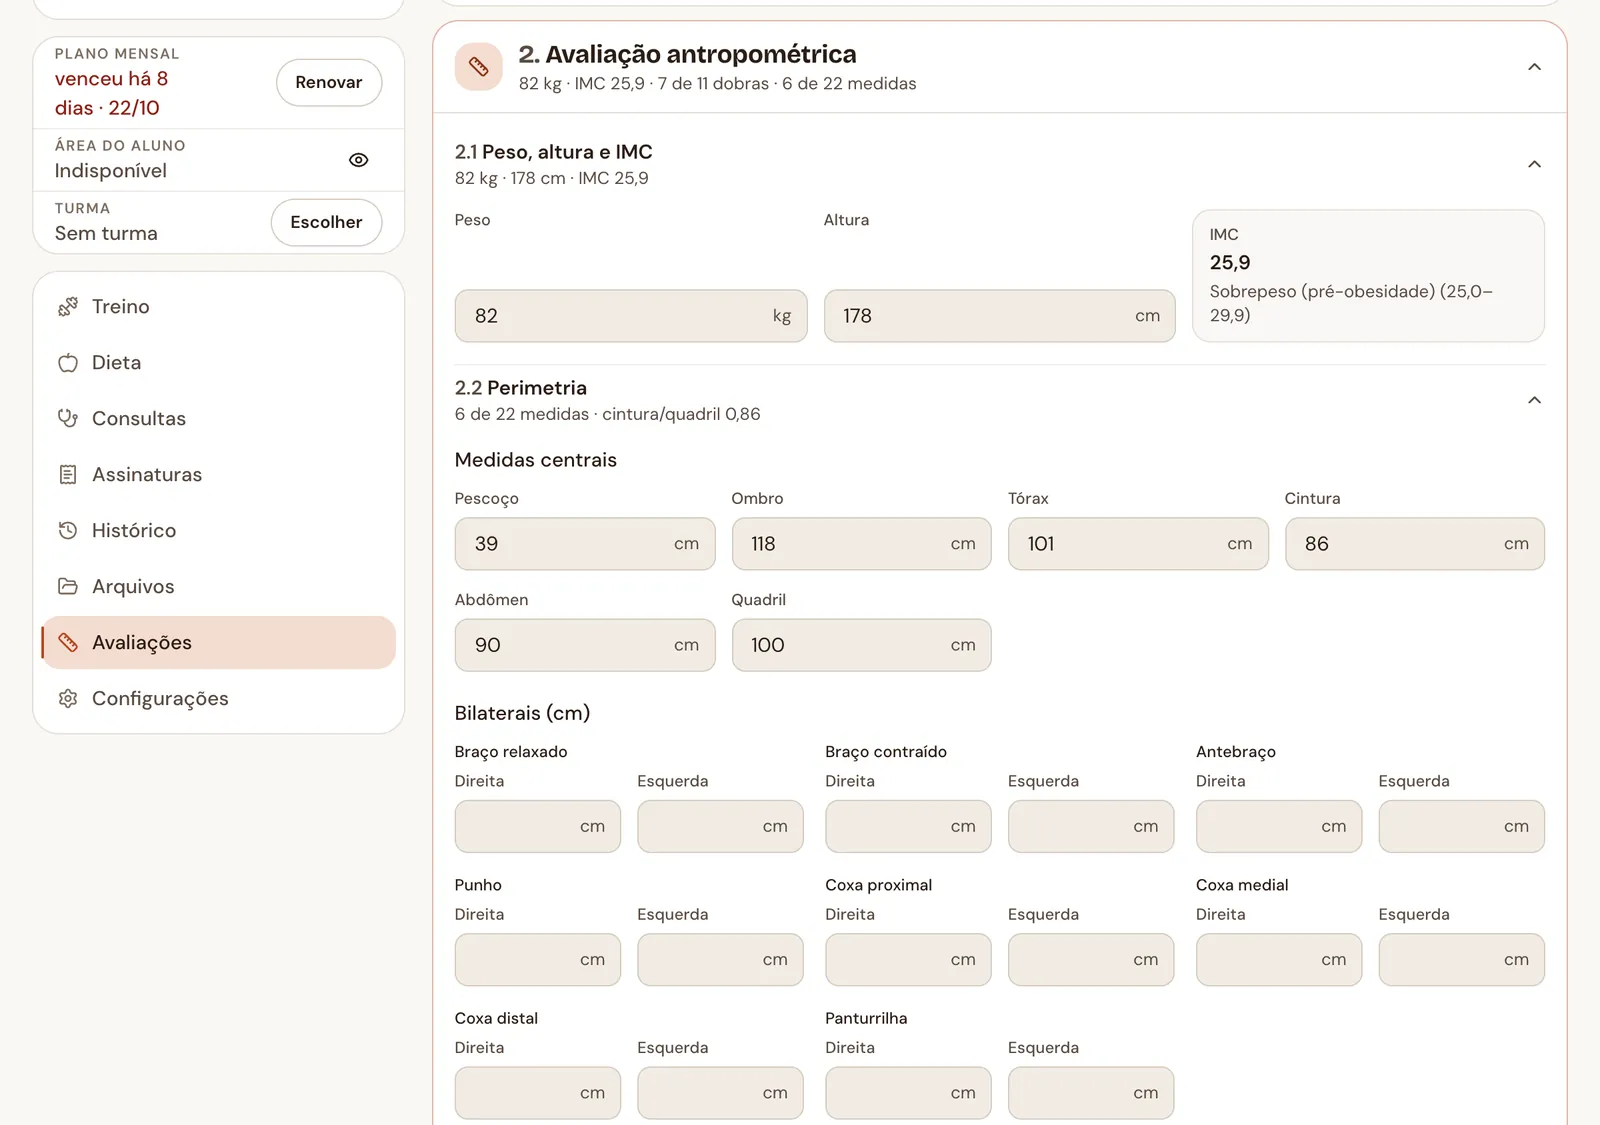
Task: Click the Dieta apple icon
Action: 68,363
